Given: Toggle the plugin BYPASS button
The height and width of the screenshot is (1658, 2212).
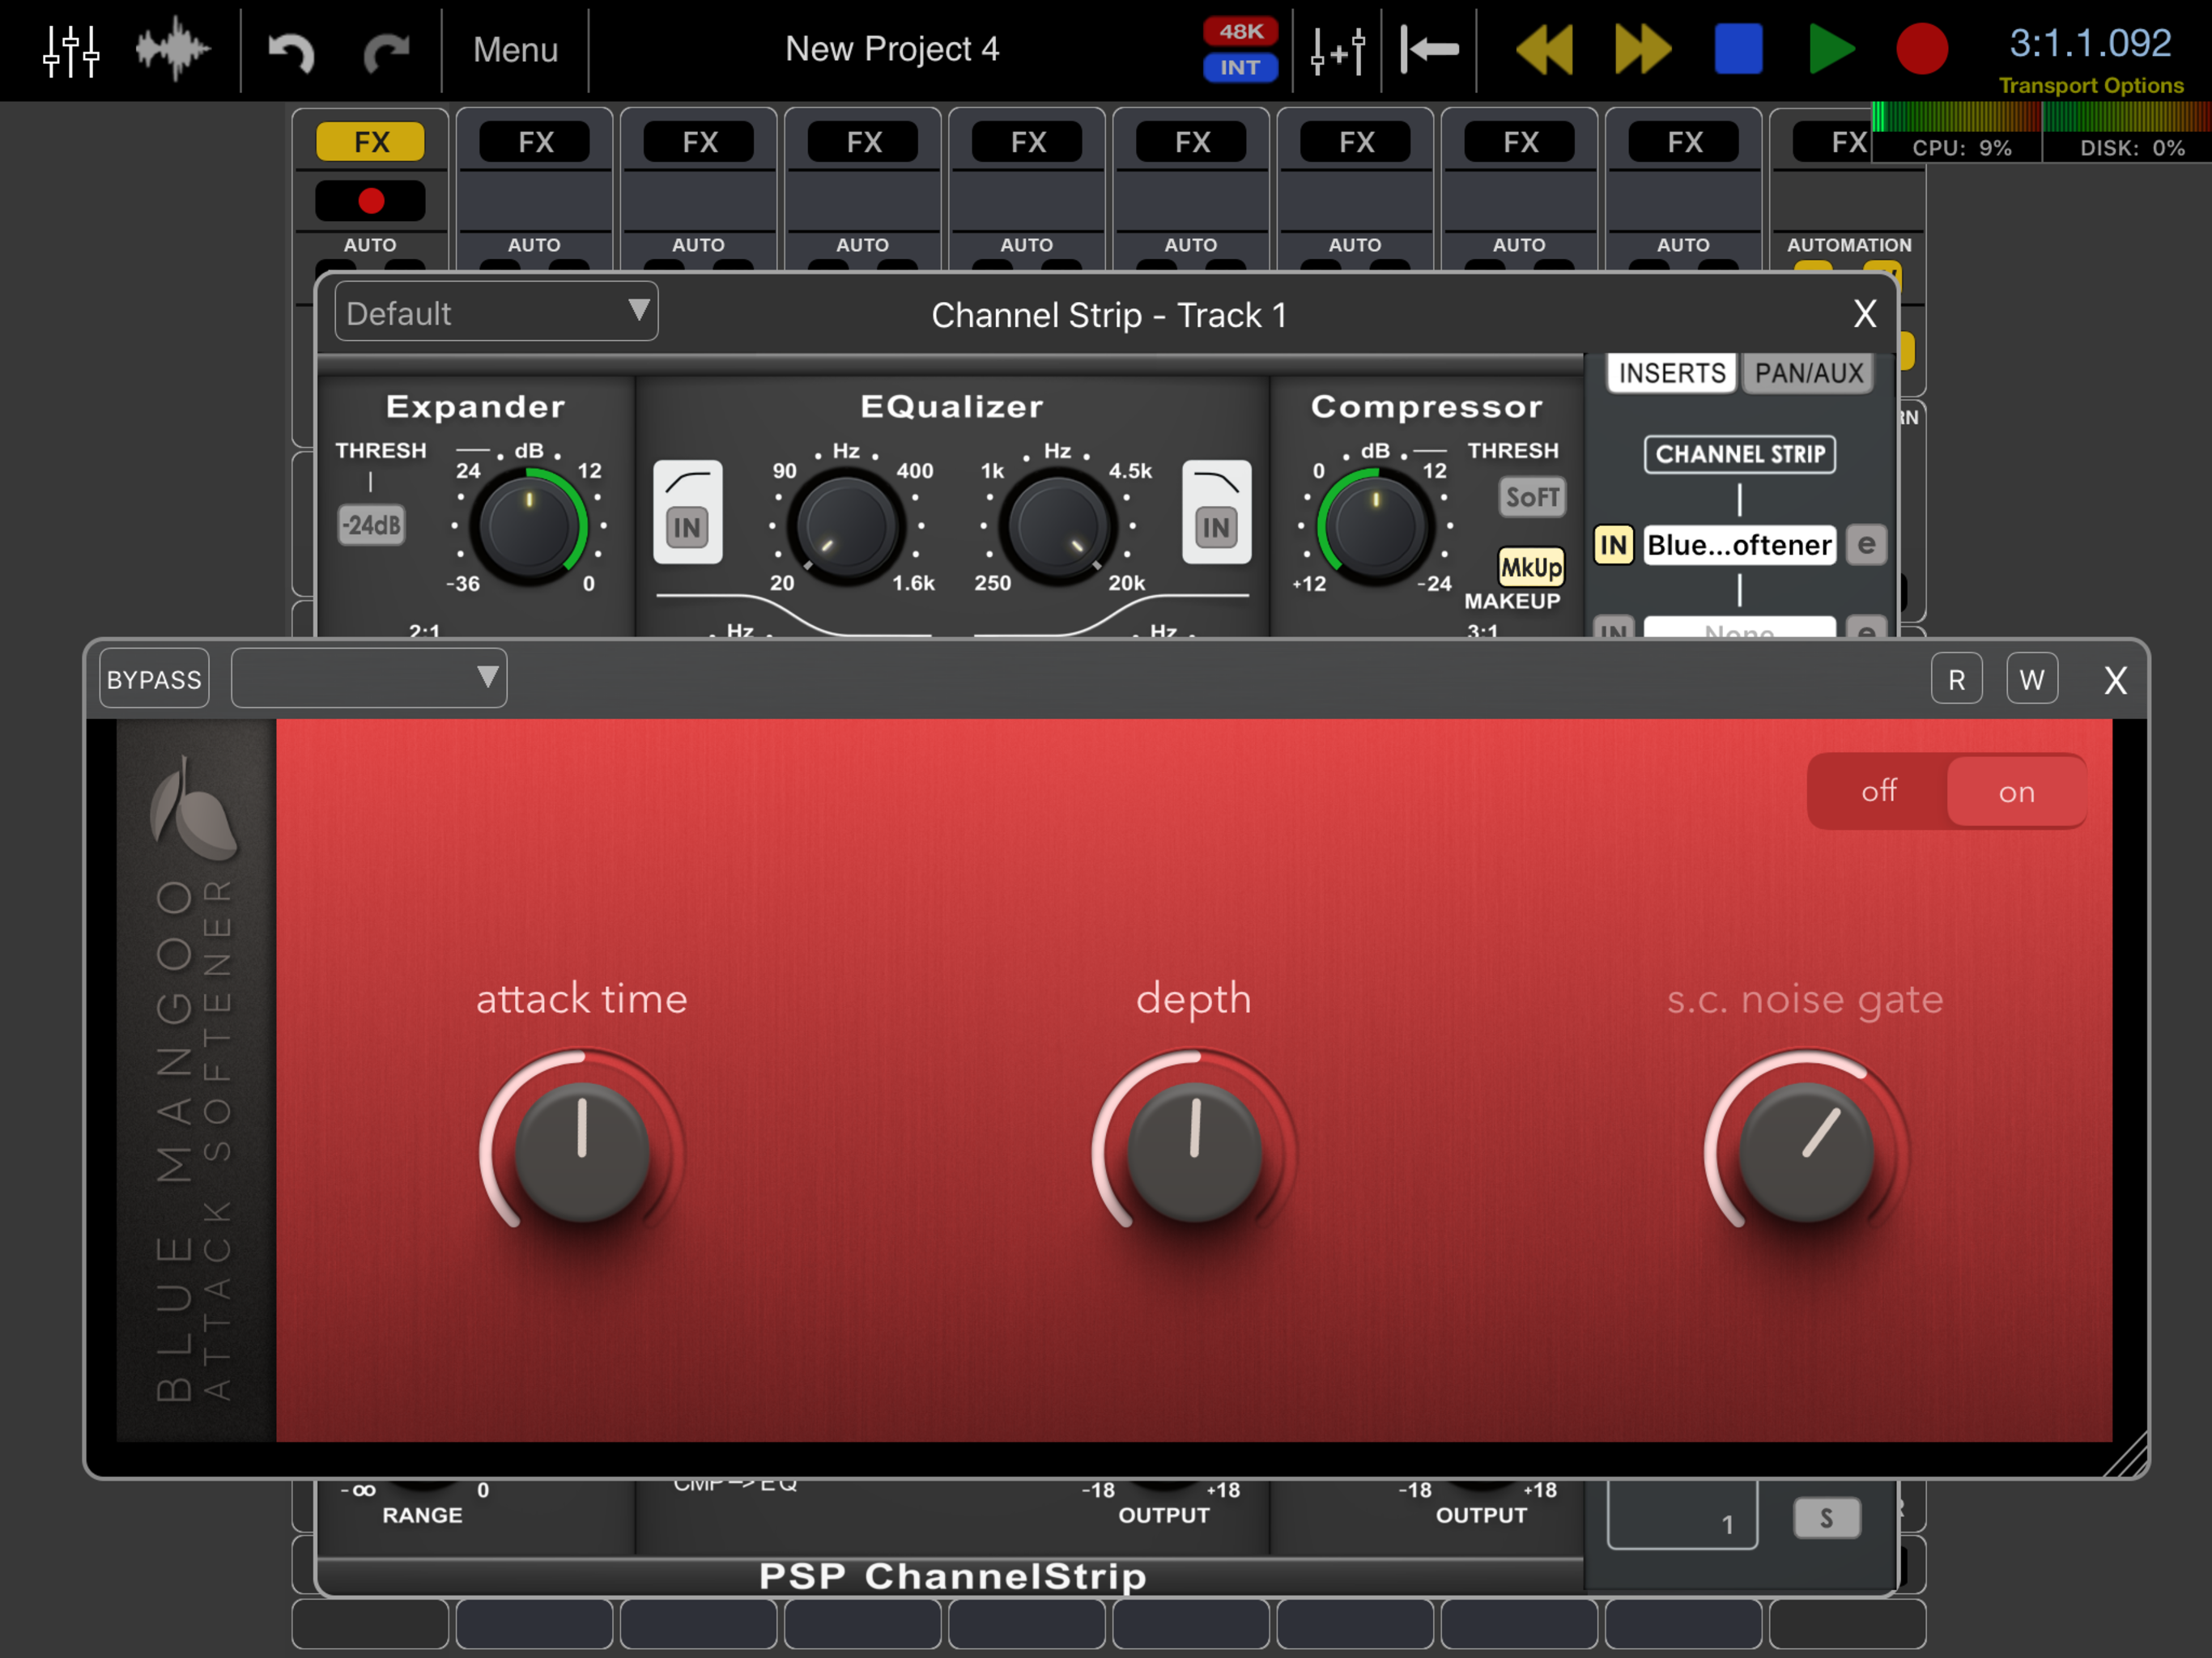Looking at the screenshot, I should (x=154, y=680).
